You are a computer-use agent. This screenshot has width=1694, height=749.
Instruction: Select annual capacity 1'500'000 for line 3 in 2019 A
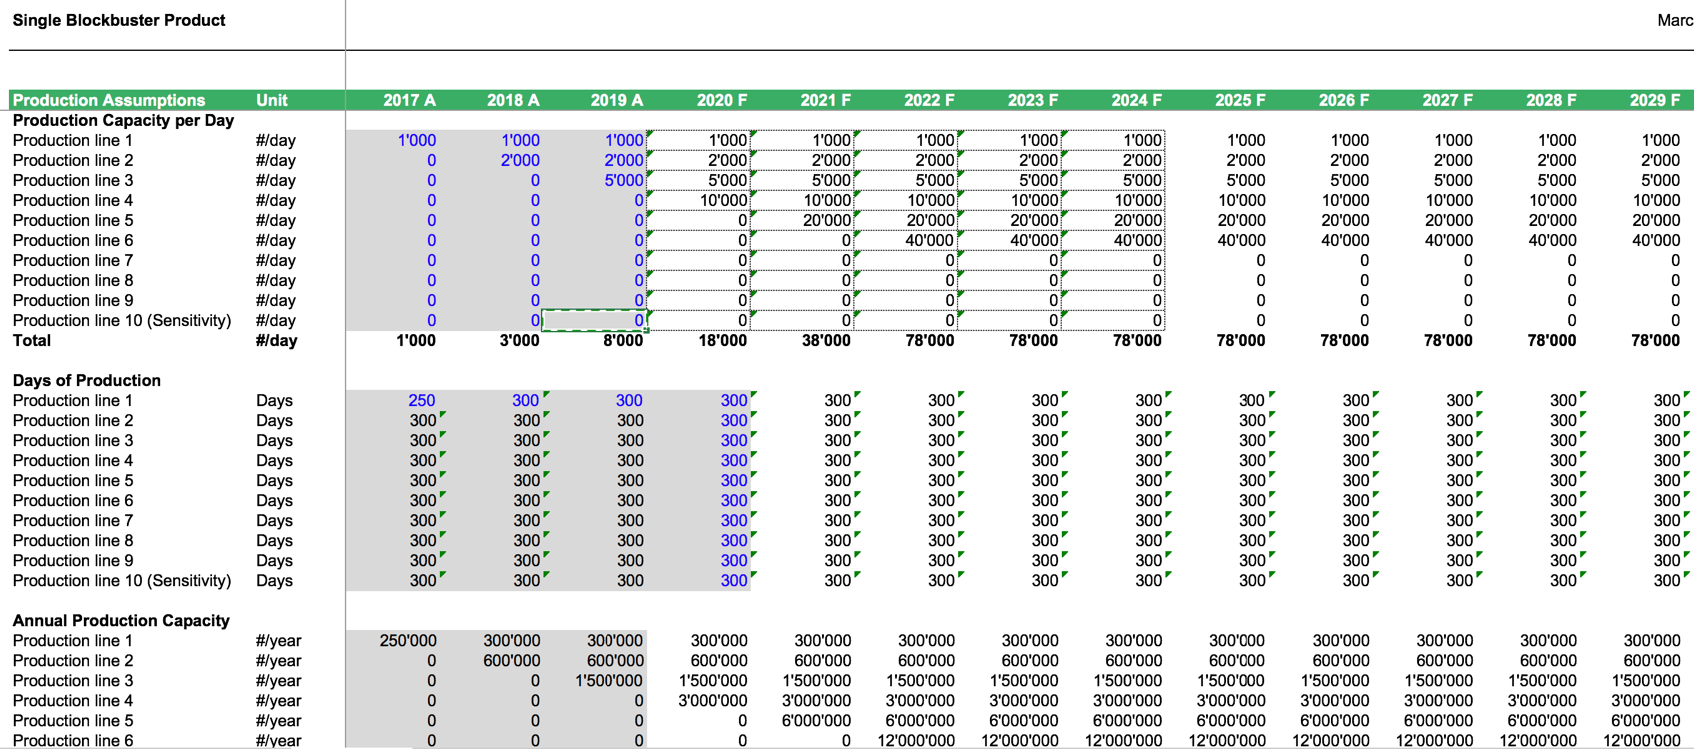609,680
